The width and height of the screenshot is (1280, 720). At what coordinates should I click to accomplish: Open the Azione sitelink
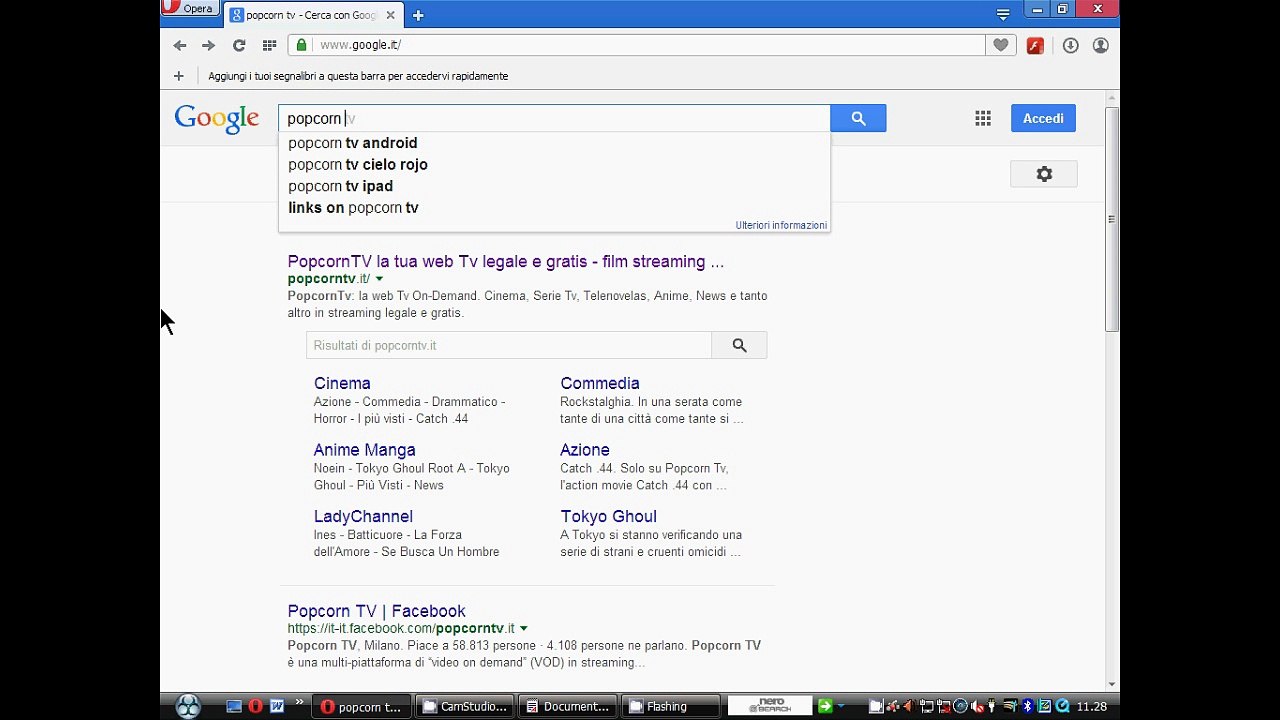pyautogui.click(x=585, y=450)
